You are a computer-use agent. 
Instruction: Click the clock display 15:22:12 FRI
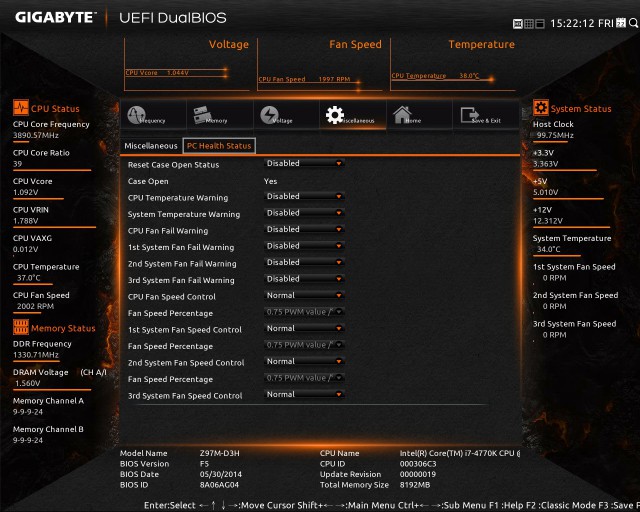click(x=582, y=23)
